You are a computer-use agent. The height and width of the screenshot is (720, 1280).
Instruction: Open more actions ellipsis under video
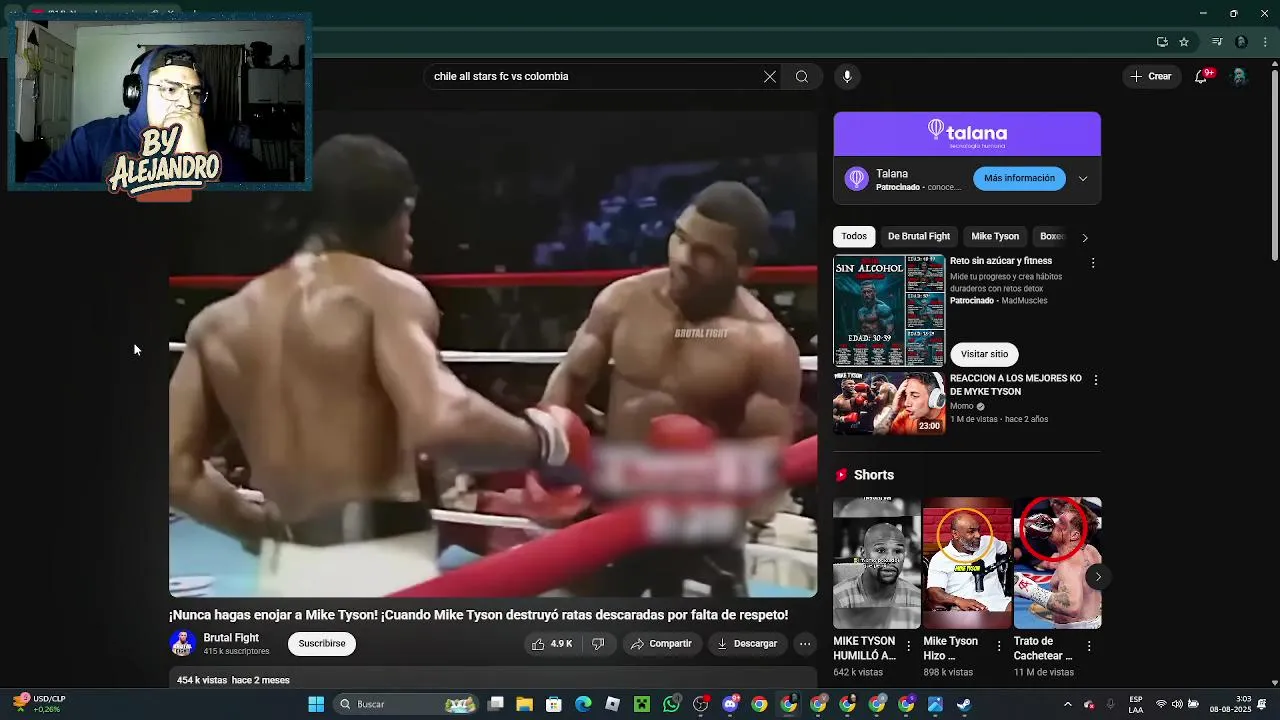(805, 644)
